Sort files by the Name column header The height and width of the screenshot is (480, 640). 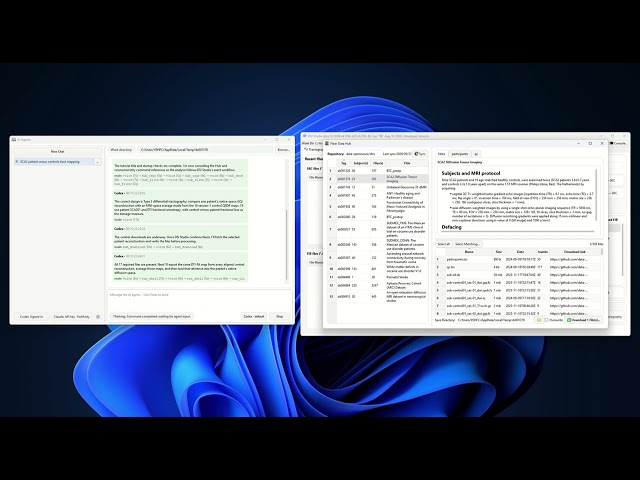click(x=469, y=252)
